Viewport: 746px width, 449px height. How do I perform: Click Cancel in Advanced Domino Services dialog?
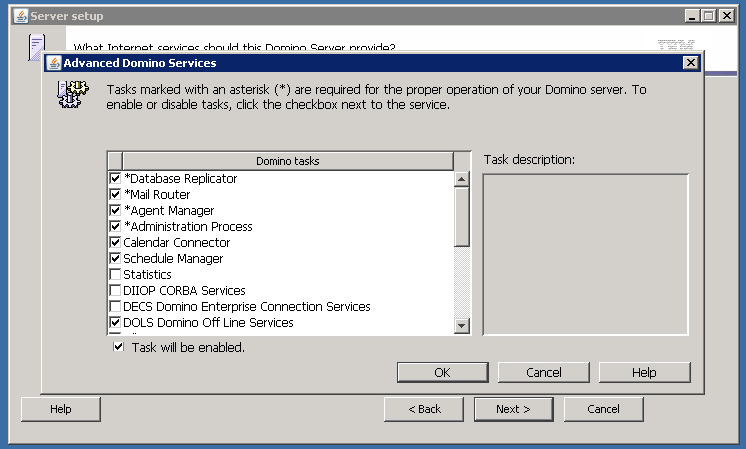pyautogui.click(x=543, y=372)
